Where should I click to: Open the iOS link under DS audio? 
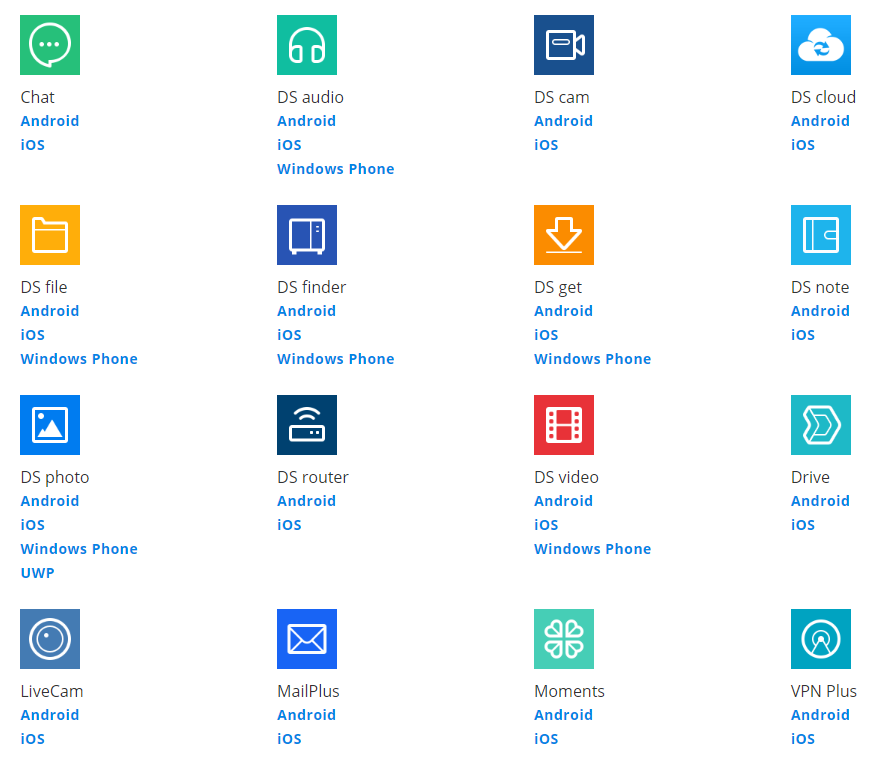click(289, 145)
